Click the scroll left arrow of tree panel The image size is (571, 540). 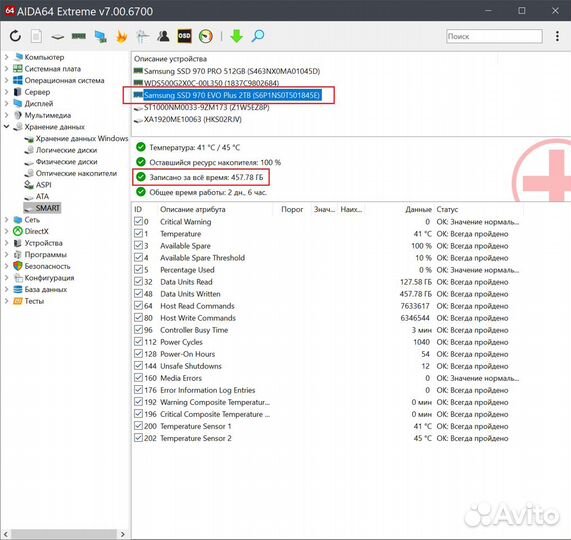click(x=5, y=534)
